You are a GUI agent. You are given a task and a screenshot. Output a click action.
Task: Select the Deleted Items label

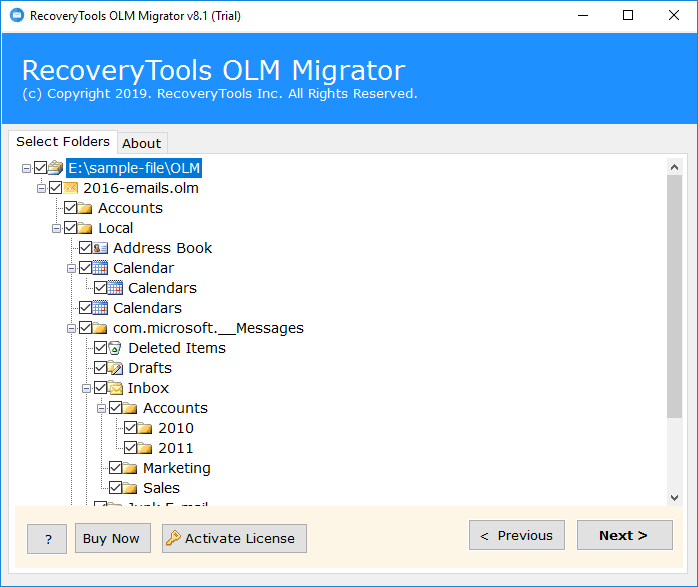177,348
